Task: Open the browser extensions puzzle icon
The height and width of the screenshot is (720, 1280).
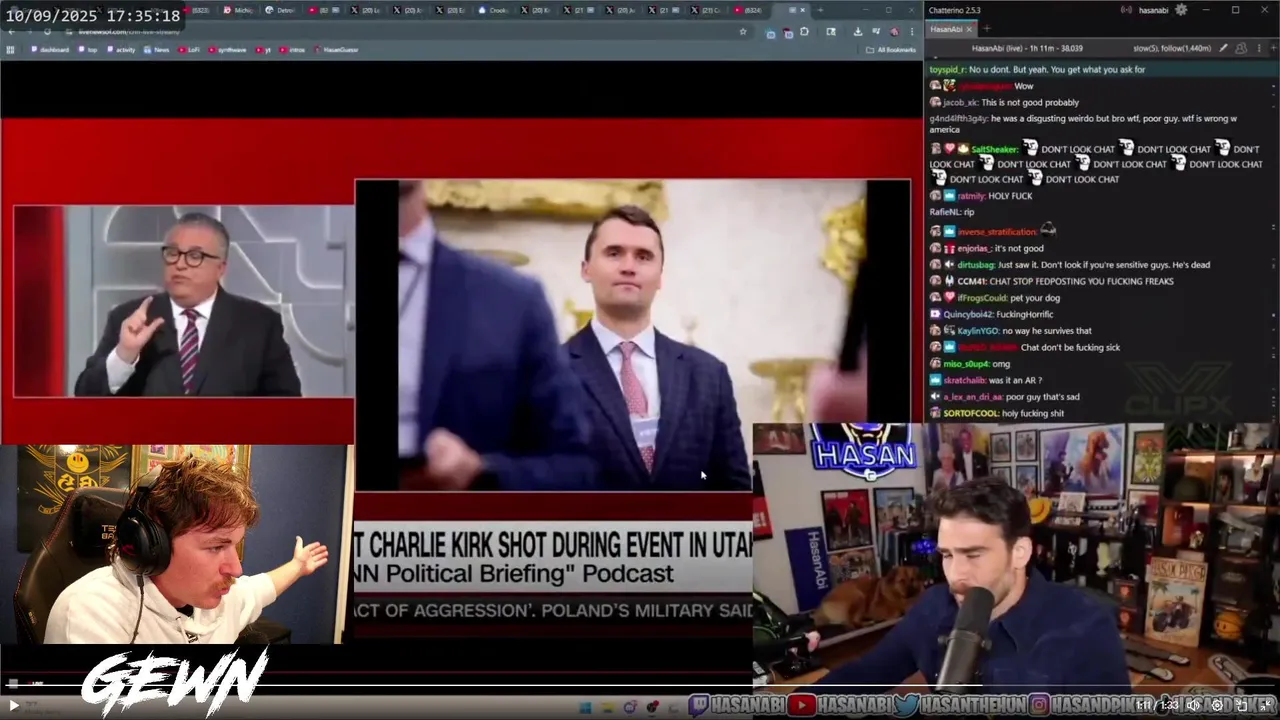Action: pyautogui.click(x=804, y=32)
